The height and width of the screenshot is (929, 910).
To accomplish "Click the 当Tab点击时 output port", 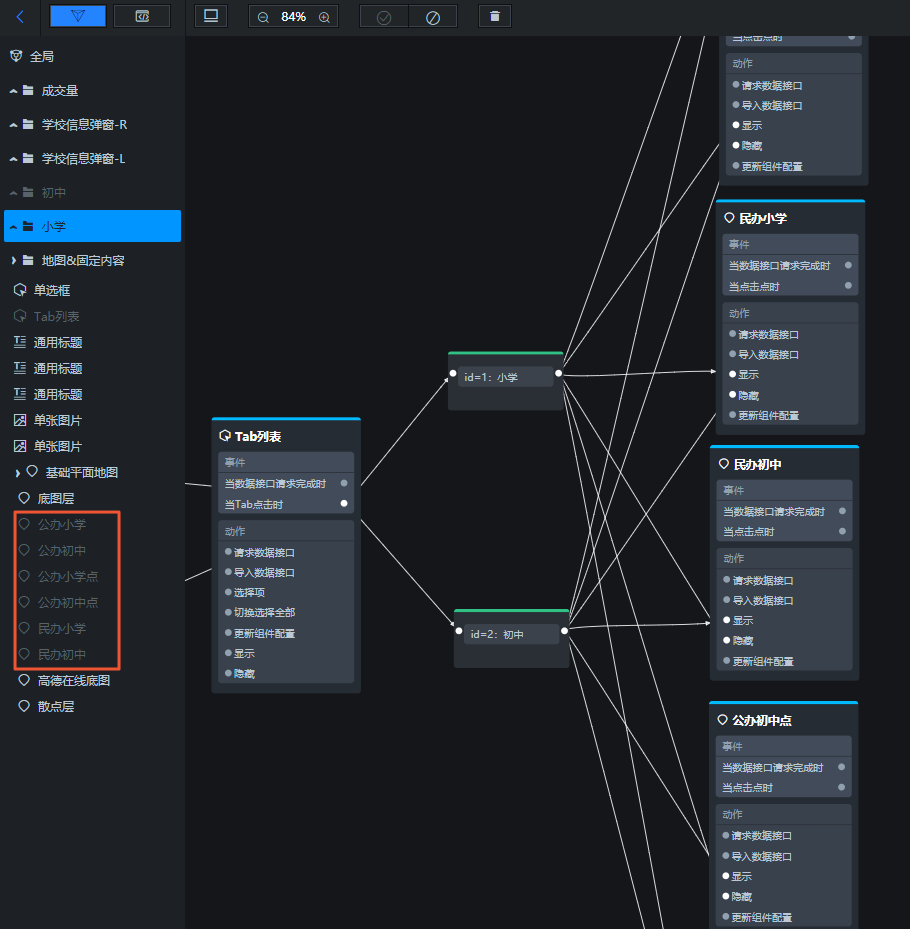I will 344,504.
